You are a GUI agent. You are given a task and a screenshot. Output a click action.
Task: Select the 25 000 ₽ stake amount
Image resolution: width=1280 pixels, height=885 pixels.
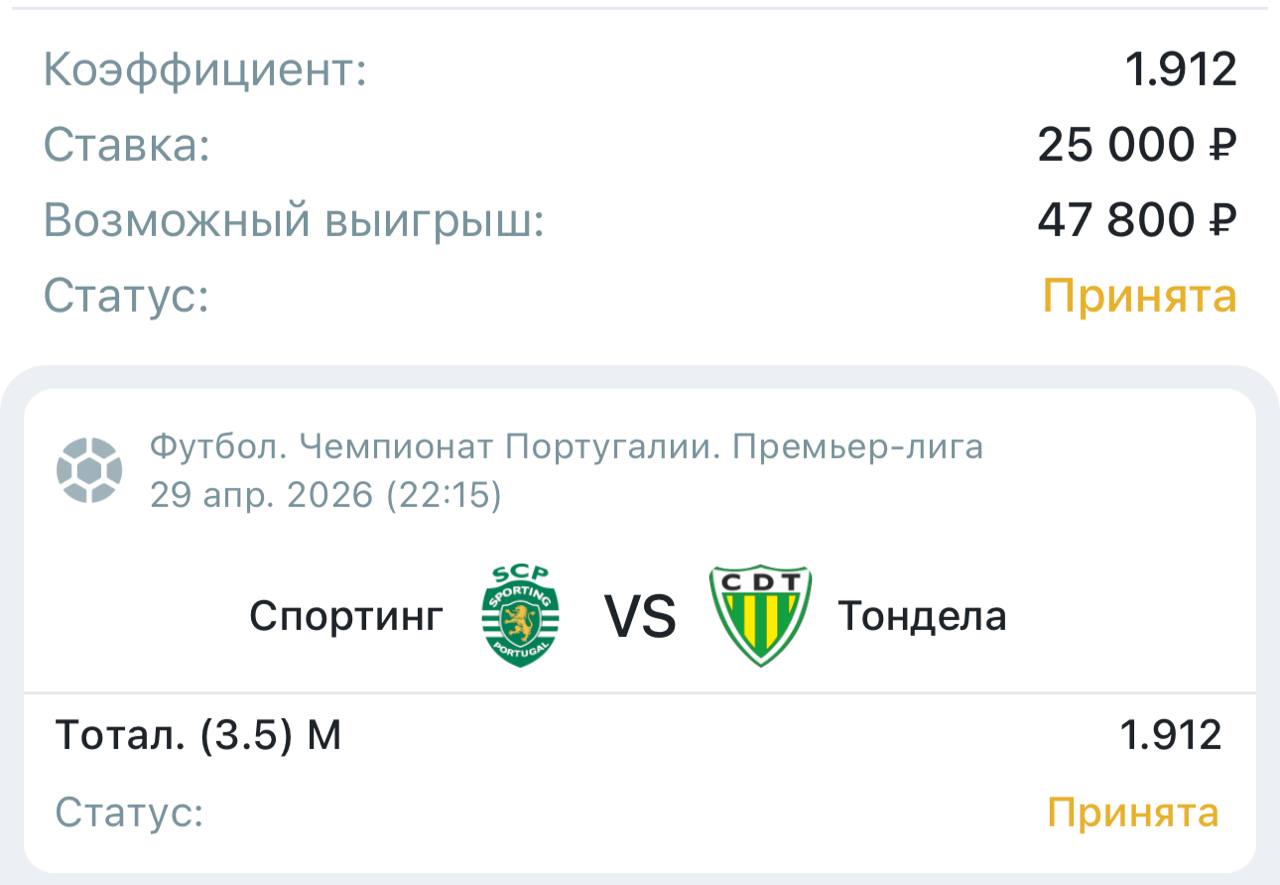click(x=1137, y=145)
